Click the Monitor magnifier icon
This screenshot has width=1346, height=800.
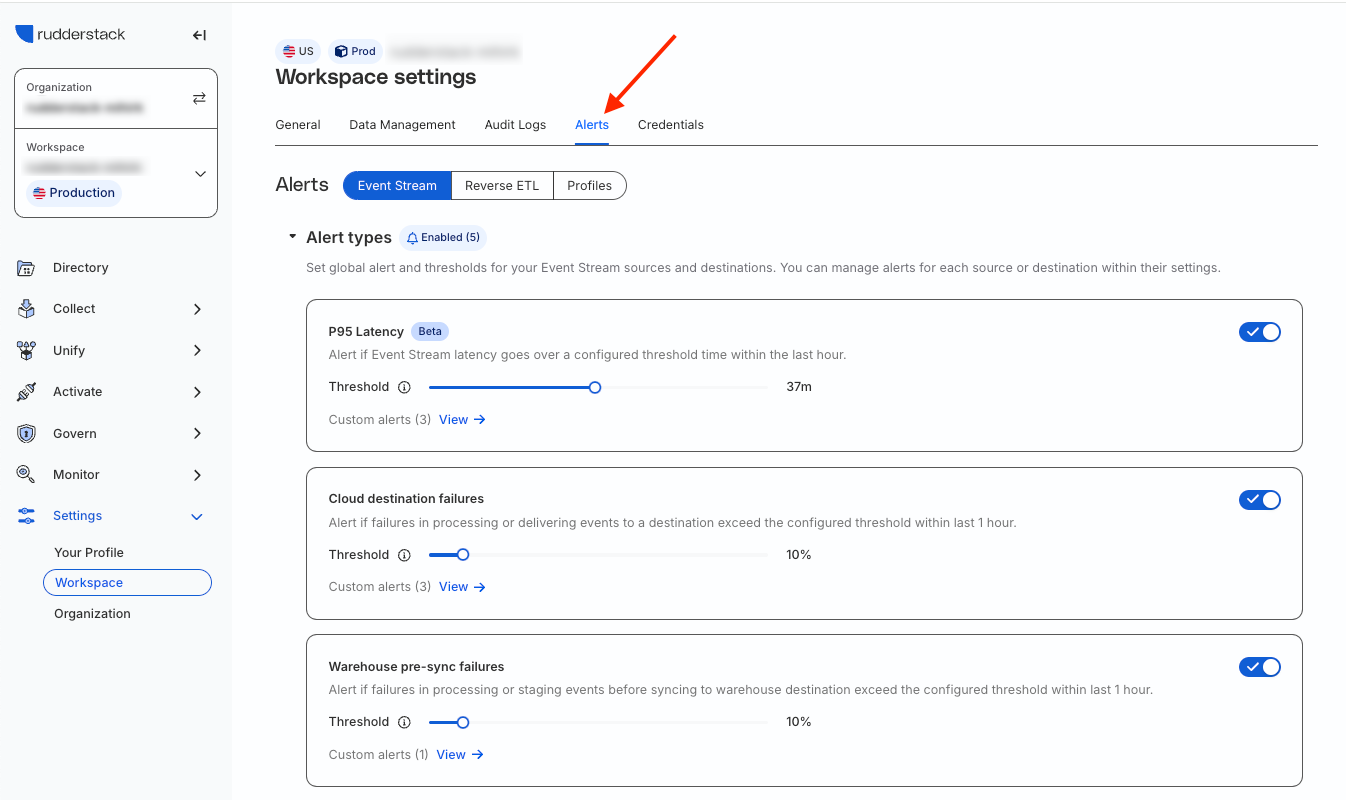tap(27, 475)
